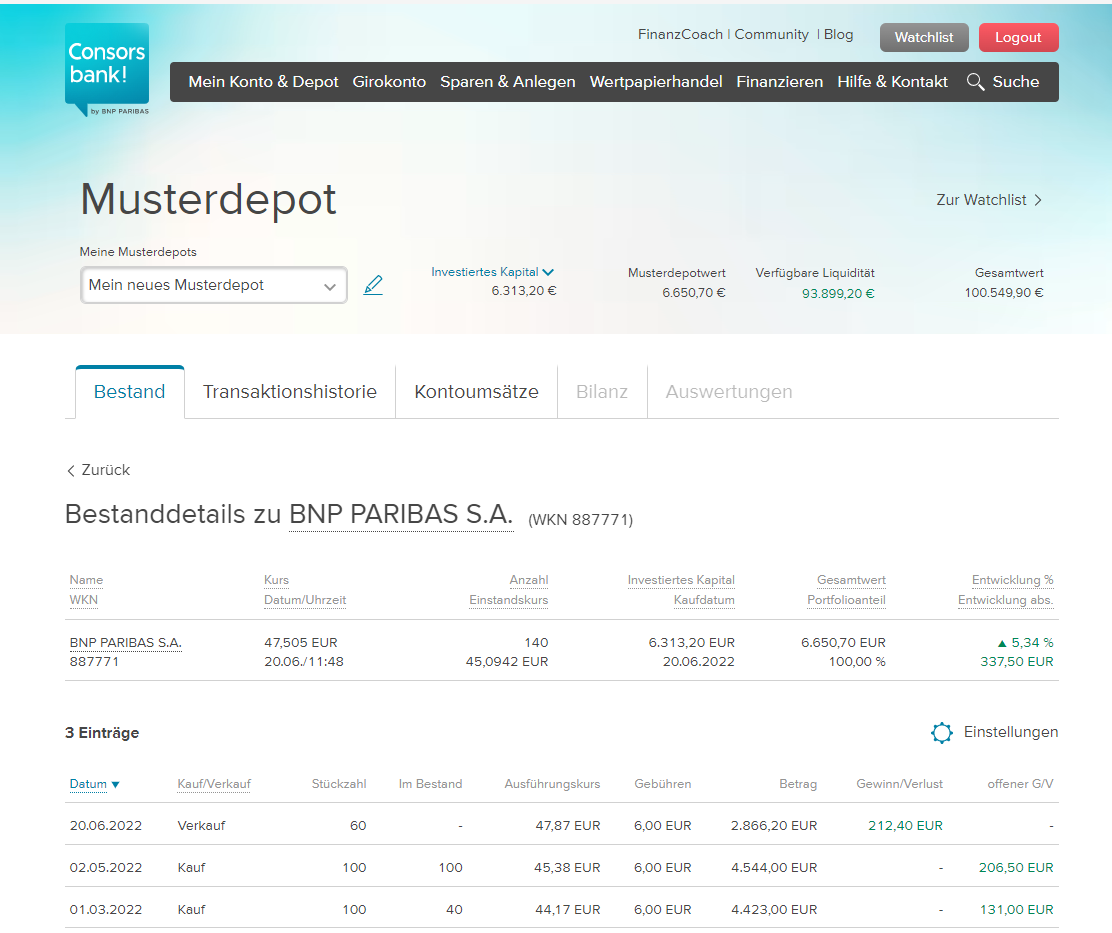Click the Datum sort arrow
The width and height of the screenshot is (1112, 933).
pyautogui.click(x=116, y=785)
